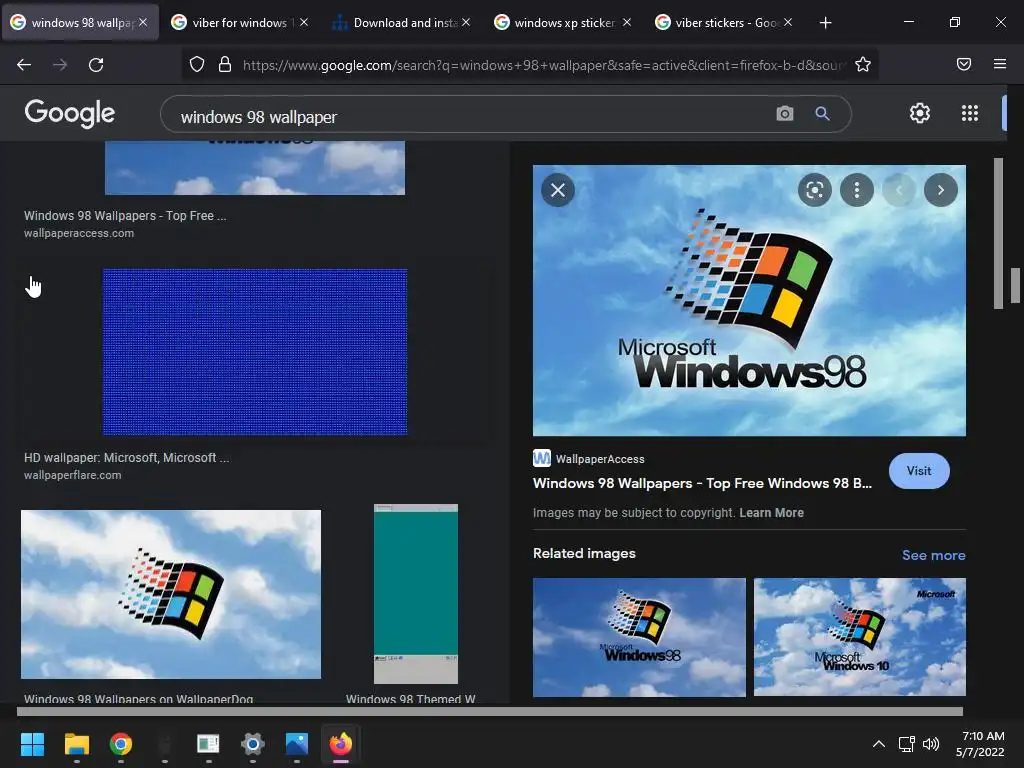
Task: Go back to the previous page
Action: click(24, 65)
